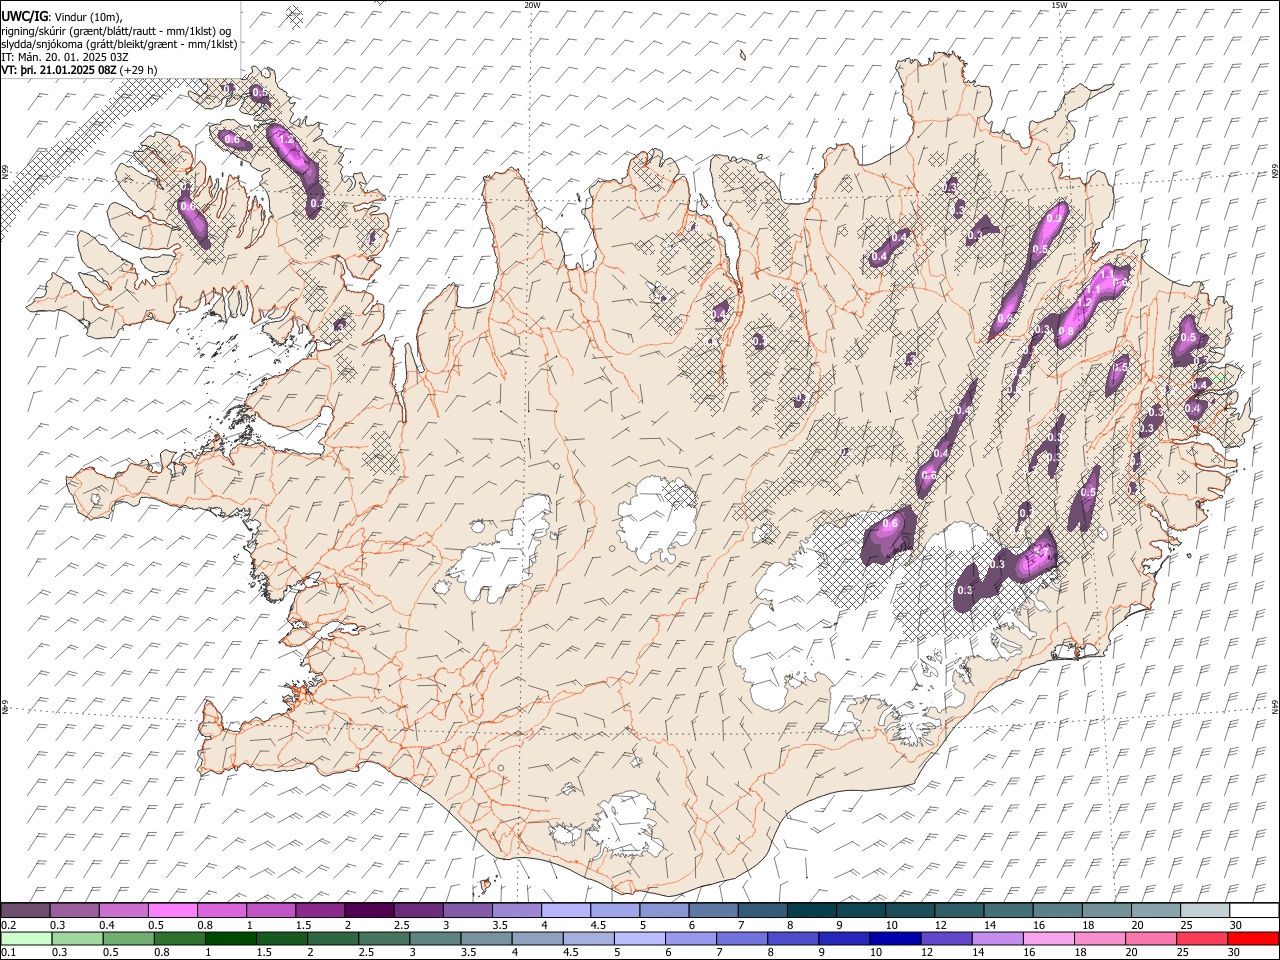This screenshot has height=960, width=1280.
Task: Pick the light grey 25–30 upper legend swatch
Action: (x=1206, y=910)
